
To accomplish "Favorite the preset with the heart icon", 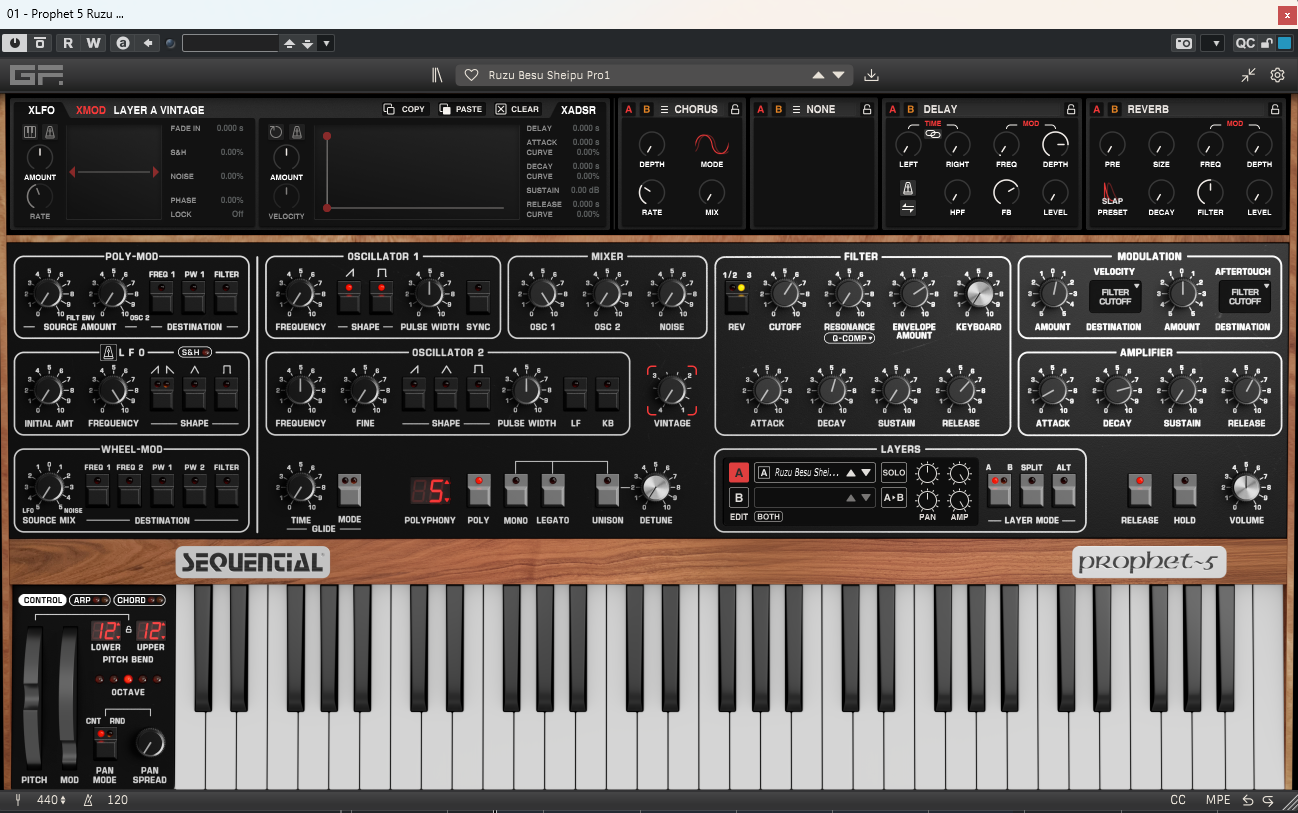I will (x=472, y=75).
